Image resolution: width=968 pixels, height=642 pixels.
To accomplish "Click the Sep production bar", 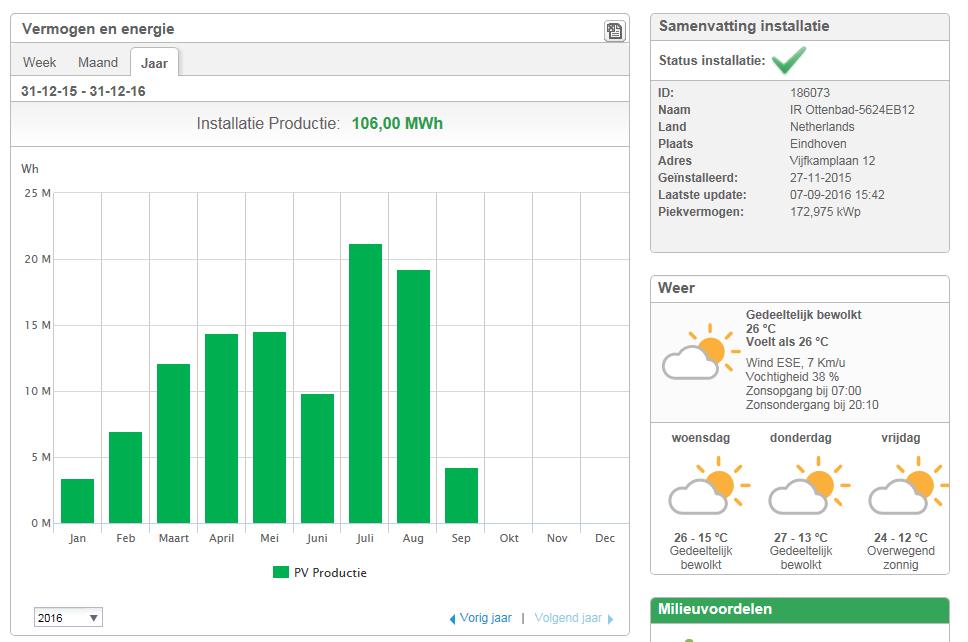I will pos(461,495).
